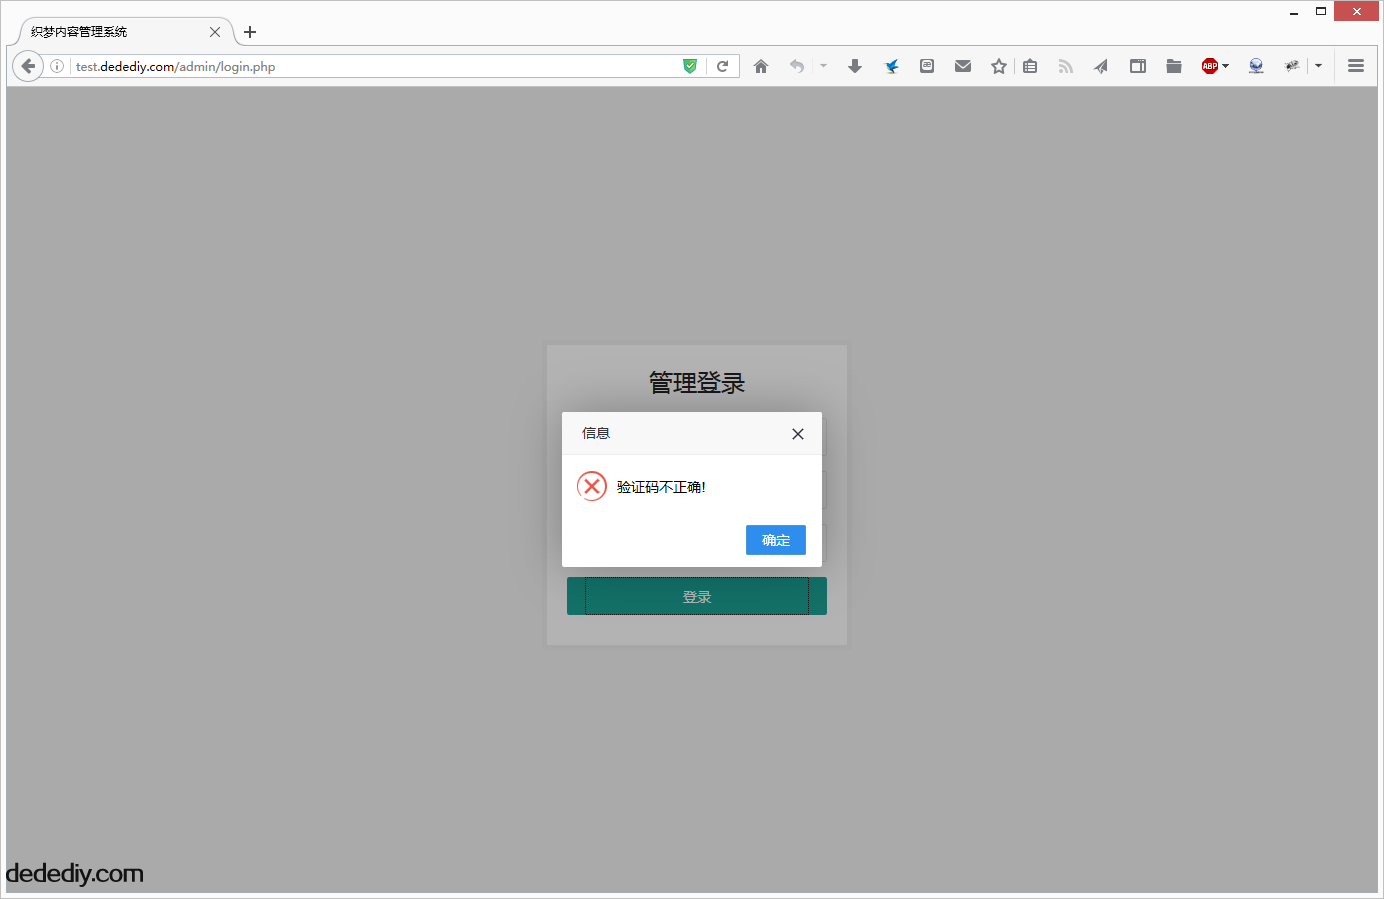Click the 确定 button in the dialog

tap(776, 540)
